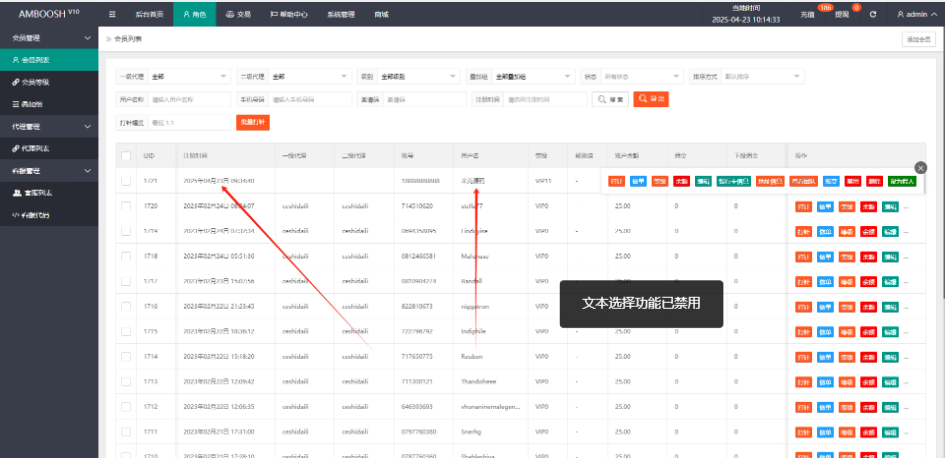The width and height of the screenshot is (945, 458).
Task: Click 地址信息 in the expanded action row
Action: click(x=770, y=181)
